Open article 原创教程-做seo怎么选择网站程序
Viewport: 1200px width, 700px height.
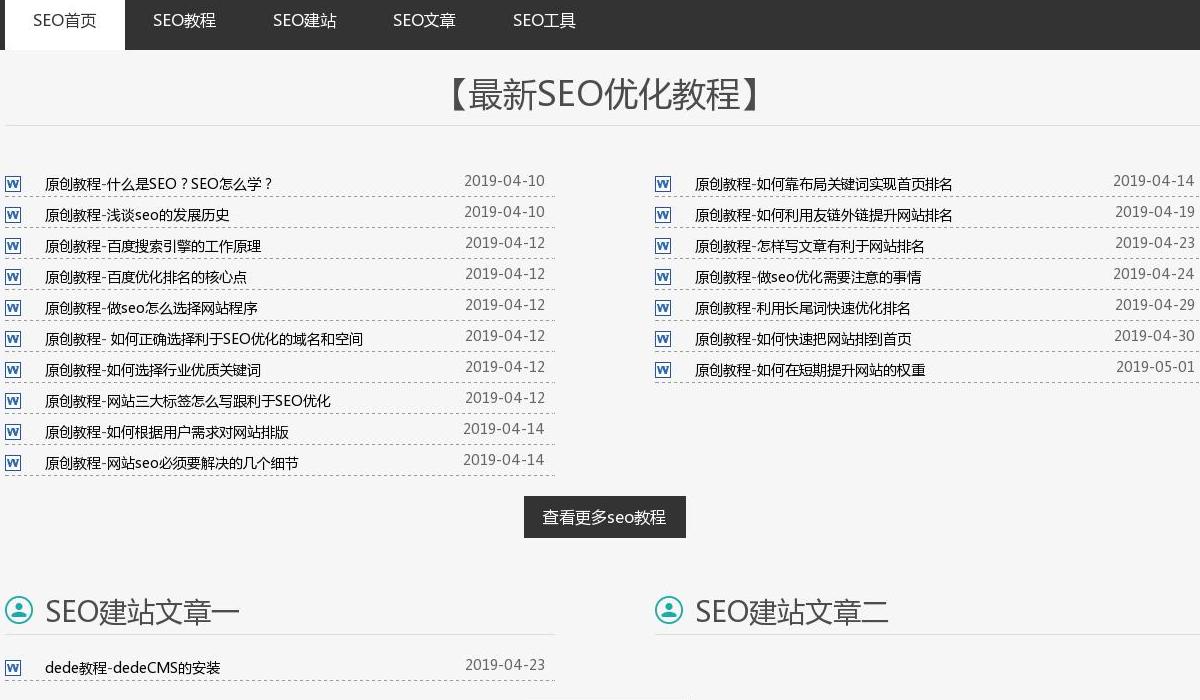click(x=151, y=308)
